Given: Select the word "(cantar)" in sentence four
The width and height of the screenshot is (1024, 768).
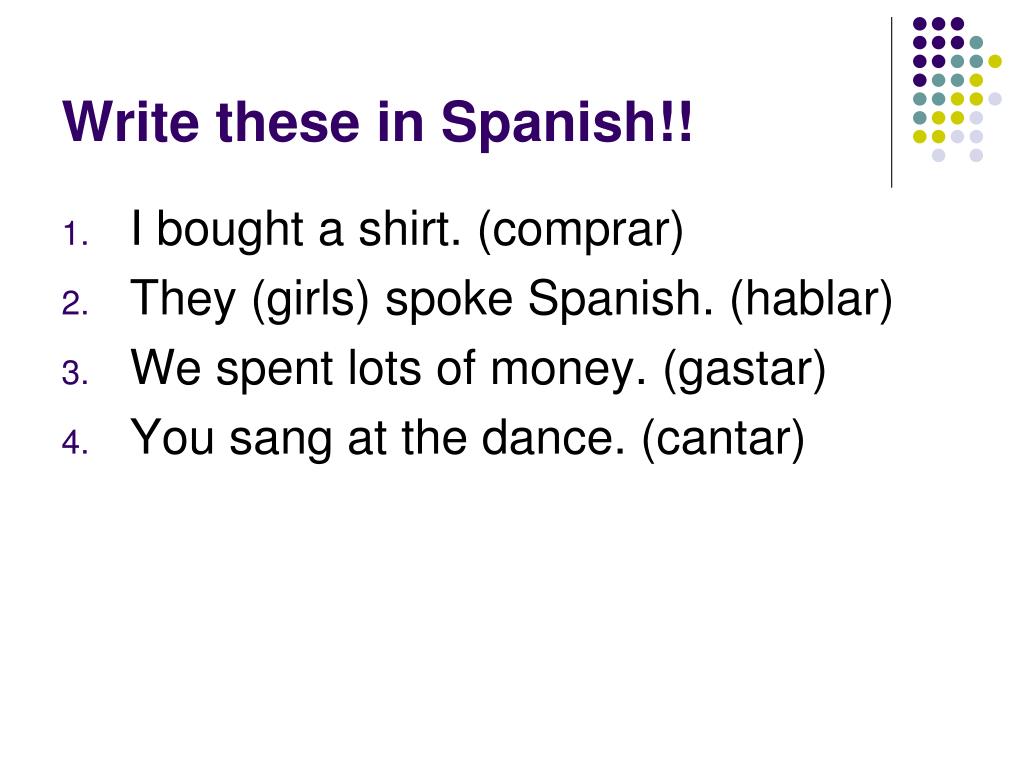Looking at the screenshot, I should 723,439.
